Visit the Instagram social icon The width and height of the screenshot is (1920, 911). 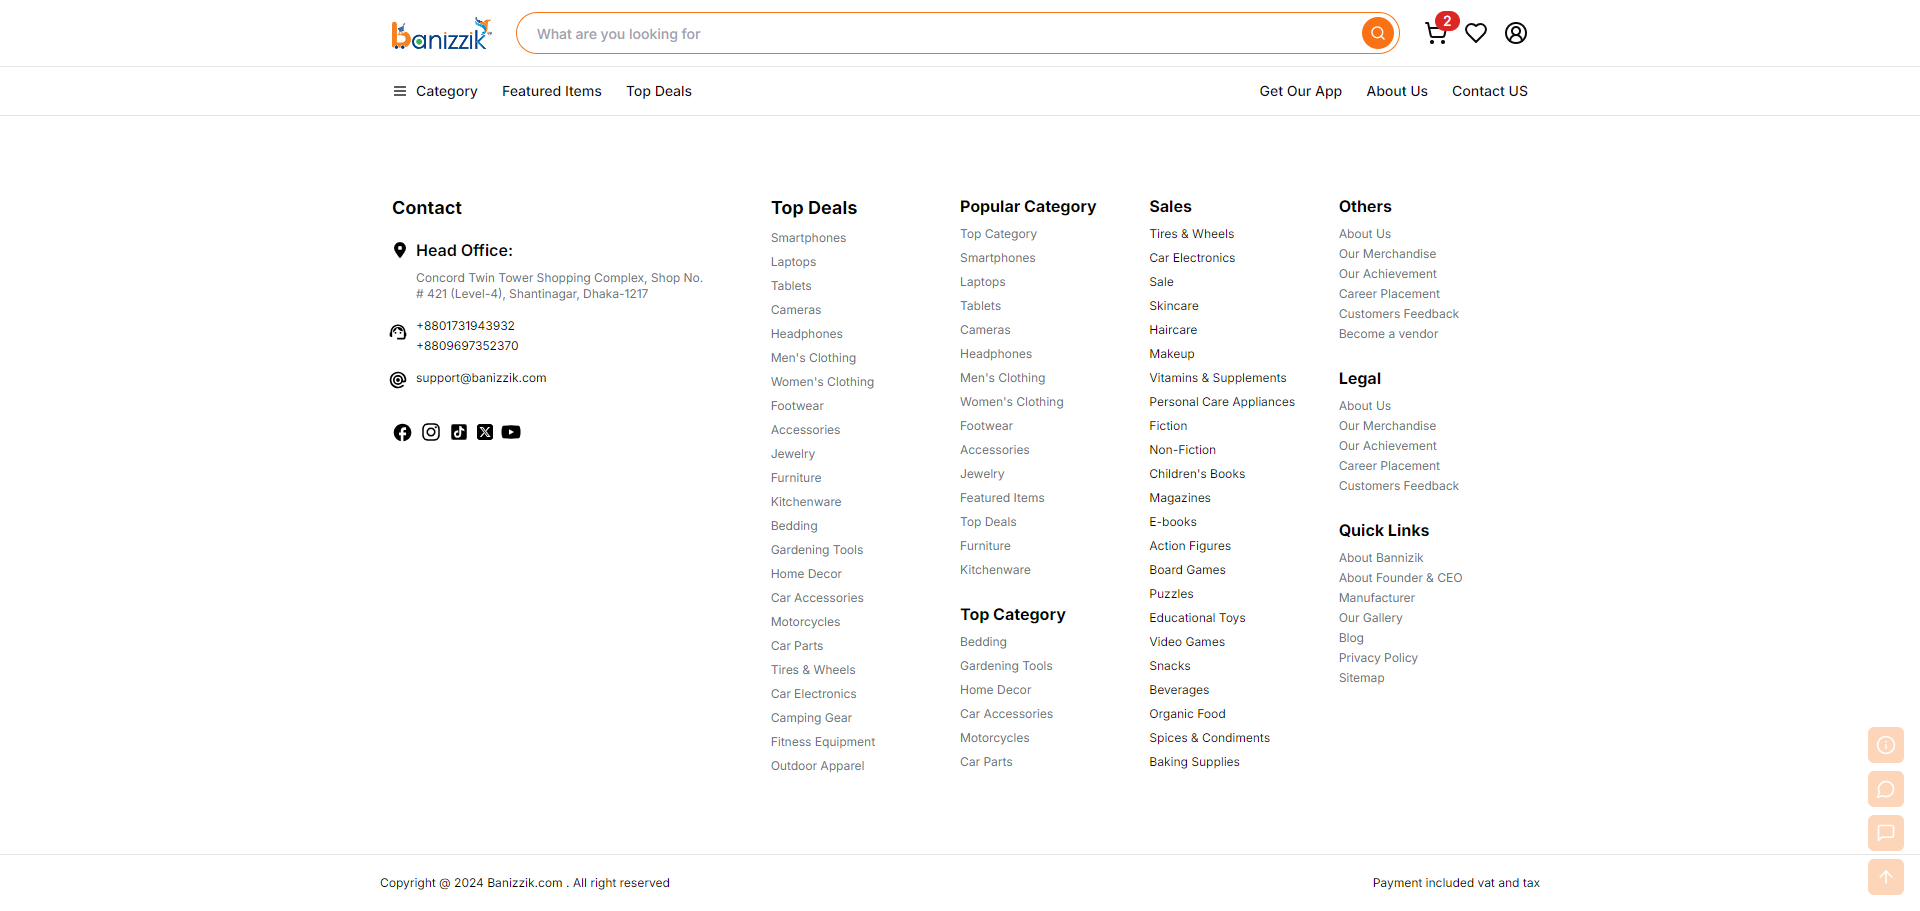coord(431,432)
